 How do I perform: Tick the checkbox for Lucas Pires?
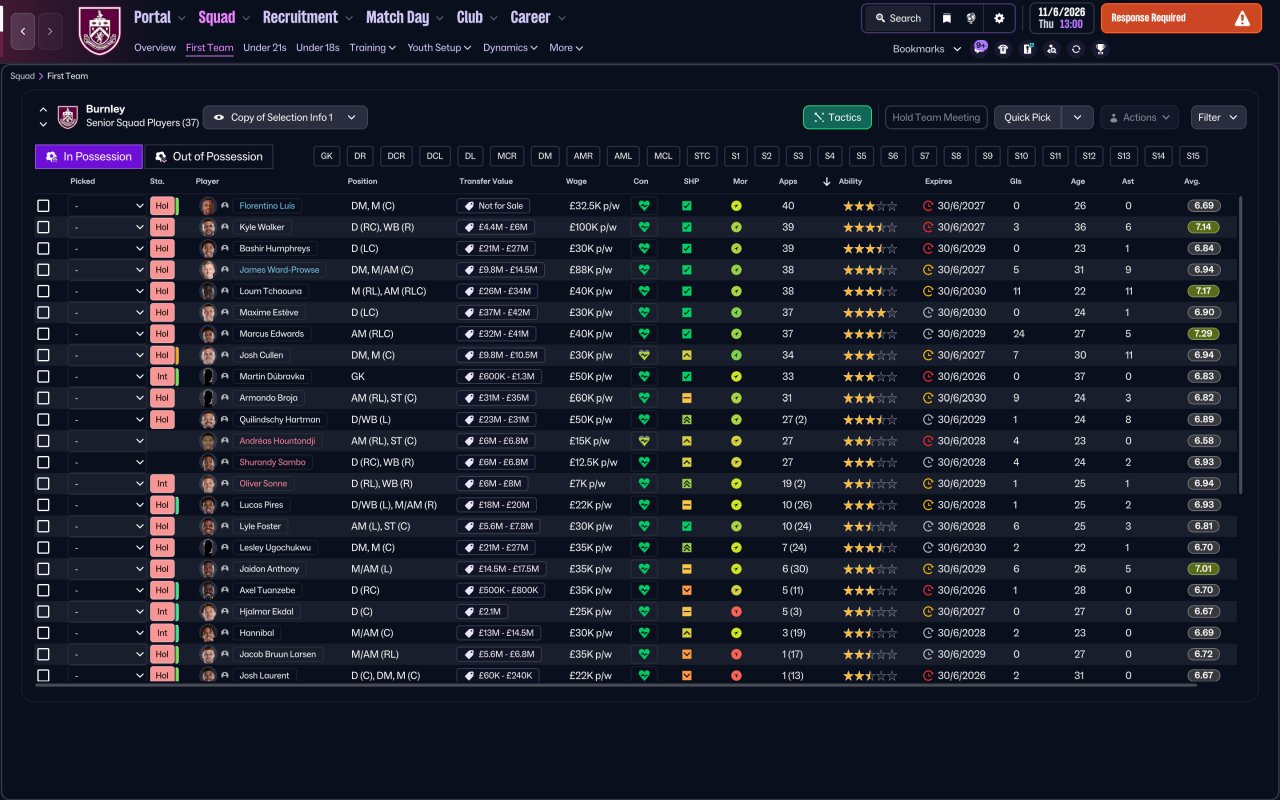click(43, 505)
